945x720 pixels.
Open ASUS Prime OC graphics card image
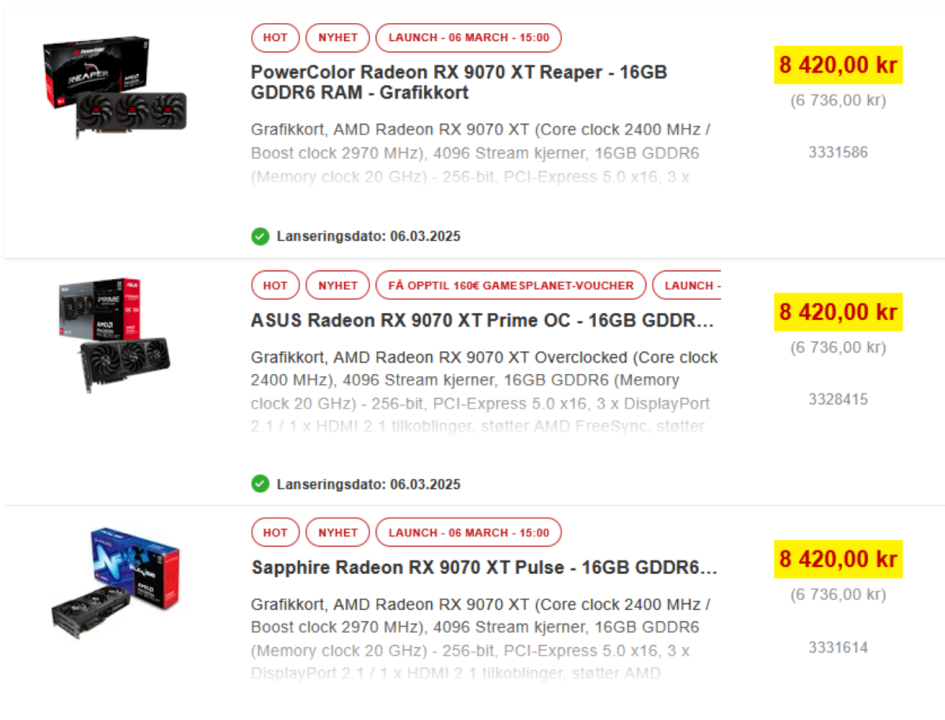pos(115,335)
